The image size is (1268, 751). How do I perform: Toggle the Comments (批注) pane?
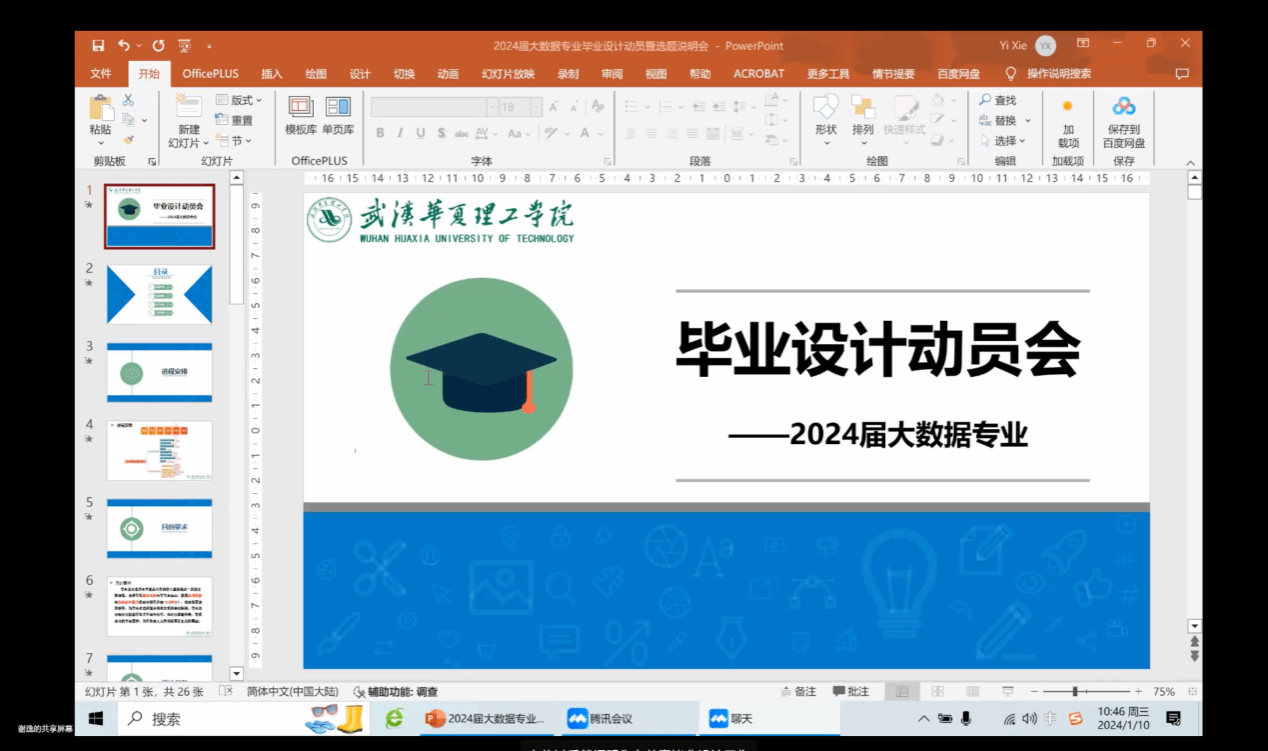[850, 692]
